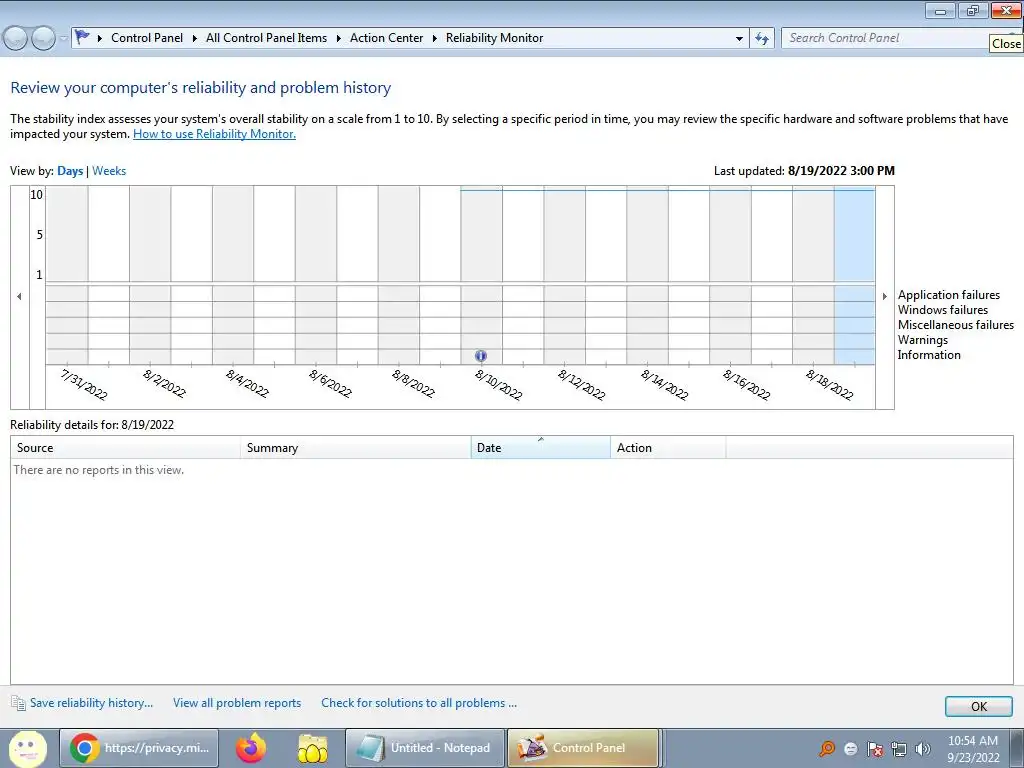Sort by the Action column header

pyautogui.click(x=668, y=448)
